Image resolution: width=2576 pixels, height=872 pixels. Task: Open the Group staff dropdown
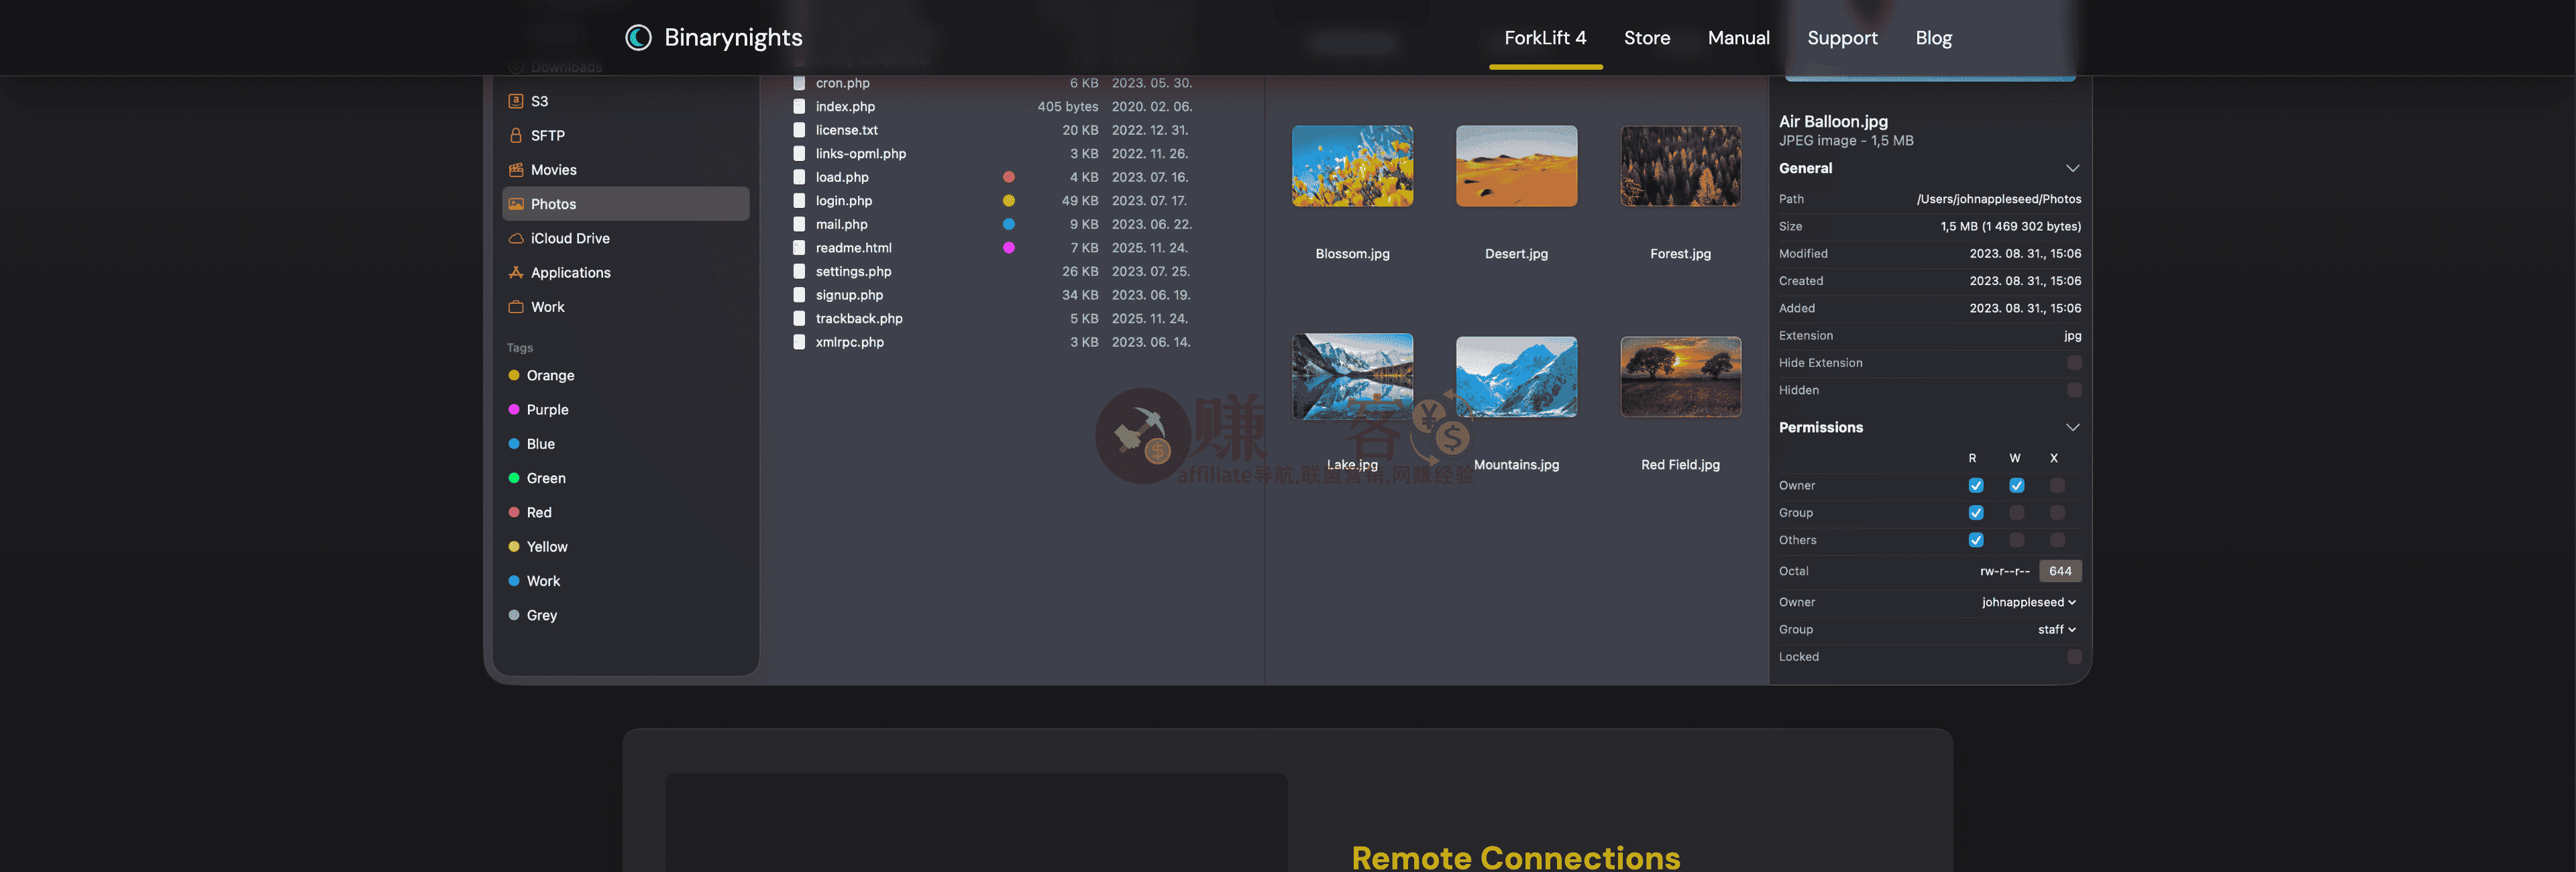tap(2056, 630)
